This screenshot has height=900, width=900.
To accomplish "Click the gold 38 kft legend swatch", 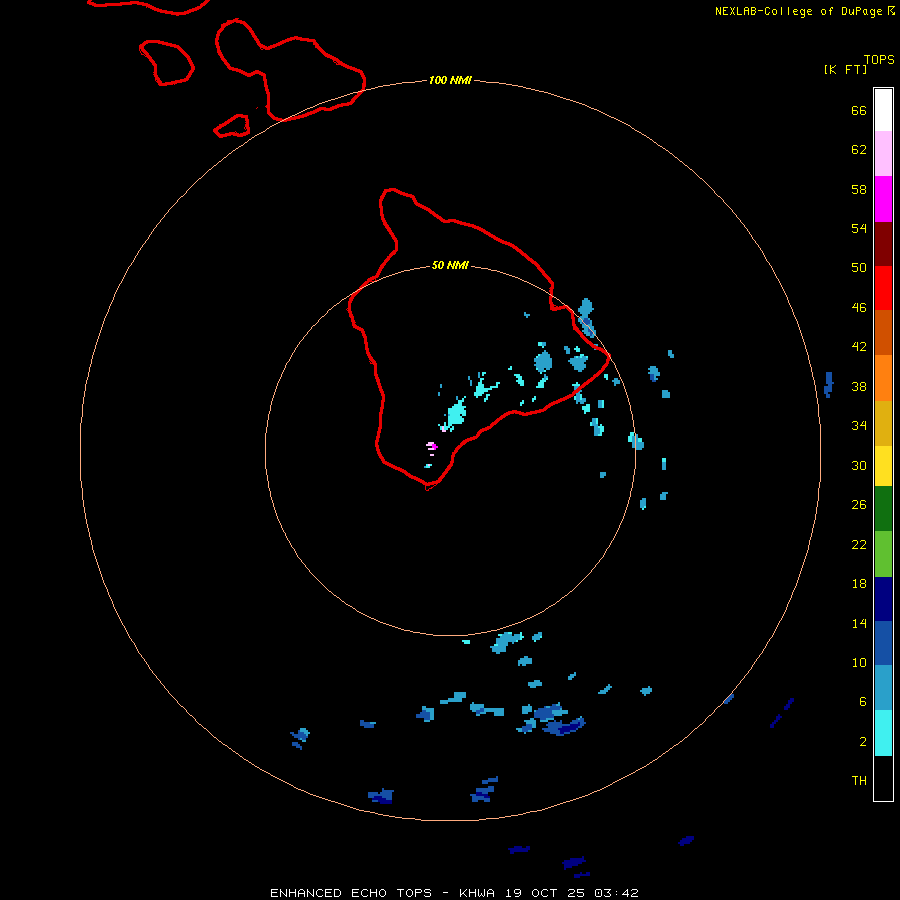I will pos(883,424).
